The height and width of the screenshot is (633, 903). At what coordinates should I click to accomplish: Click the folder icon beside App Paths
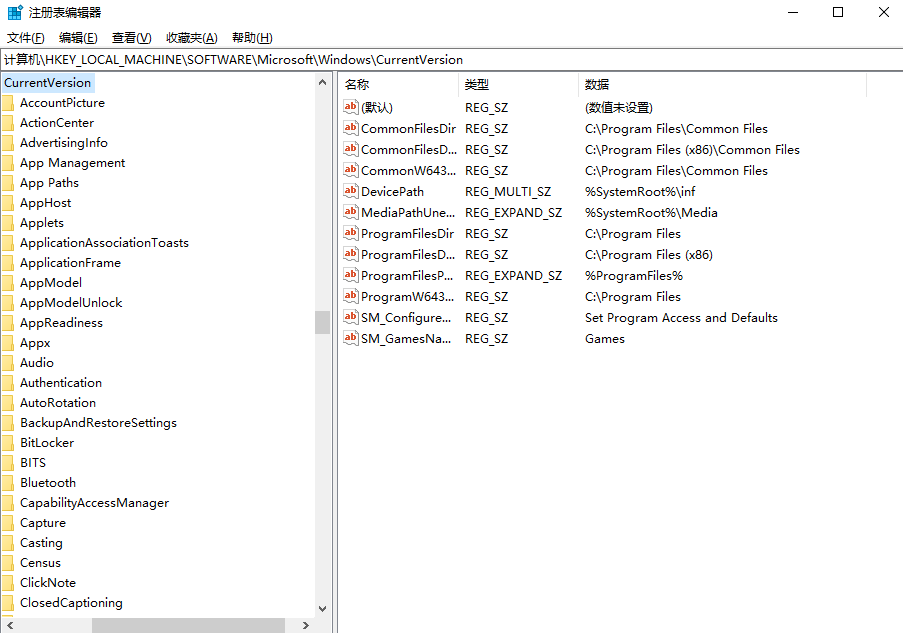(x=7, y=183)
